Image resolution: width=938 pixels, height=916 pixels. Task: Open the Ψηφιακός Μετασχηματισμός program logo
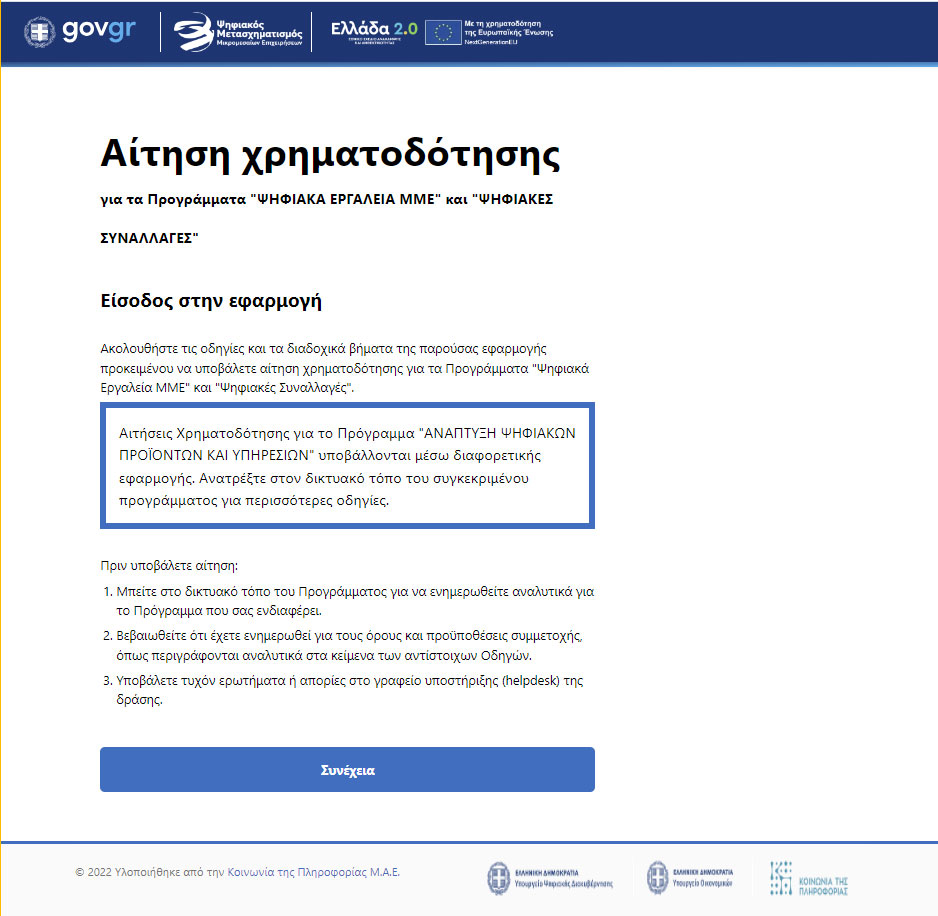pyautogui.click(x=236, y=31)
